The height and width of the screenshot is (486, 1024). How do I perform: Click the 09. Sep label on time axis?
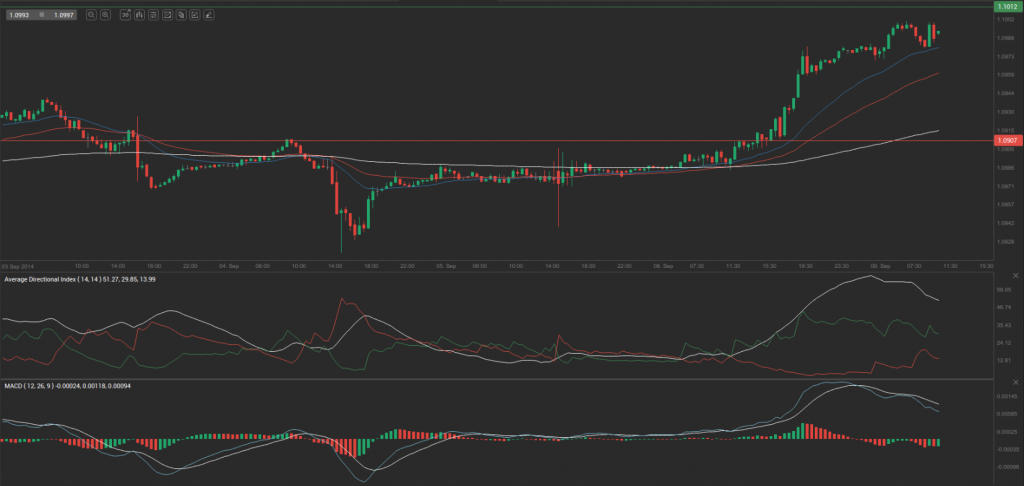point(880,266)
